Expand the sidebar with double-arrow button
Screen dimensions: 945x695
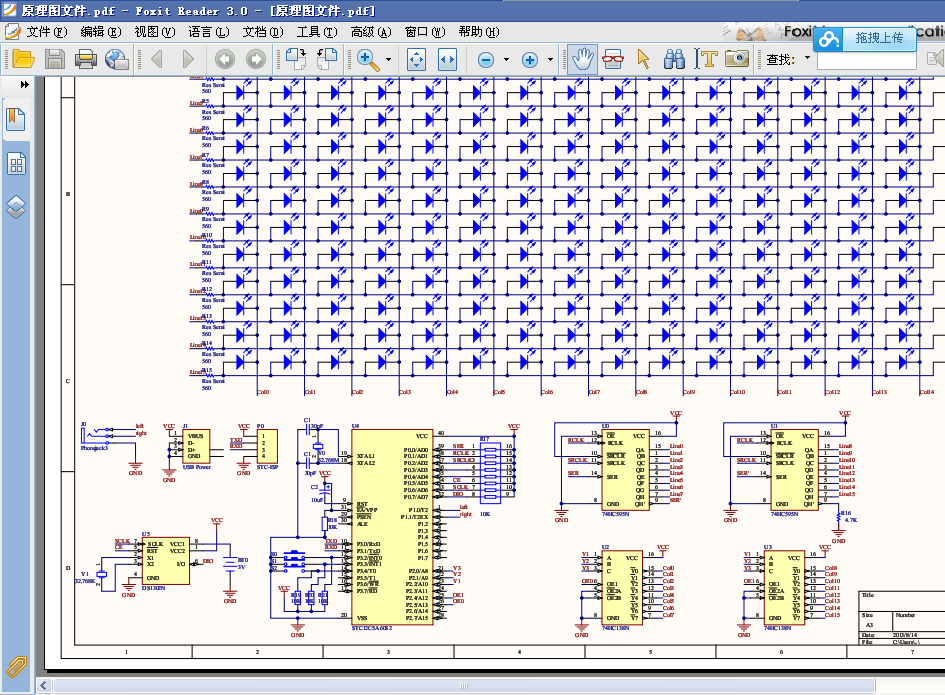tap(24, 85)
